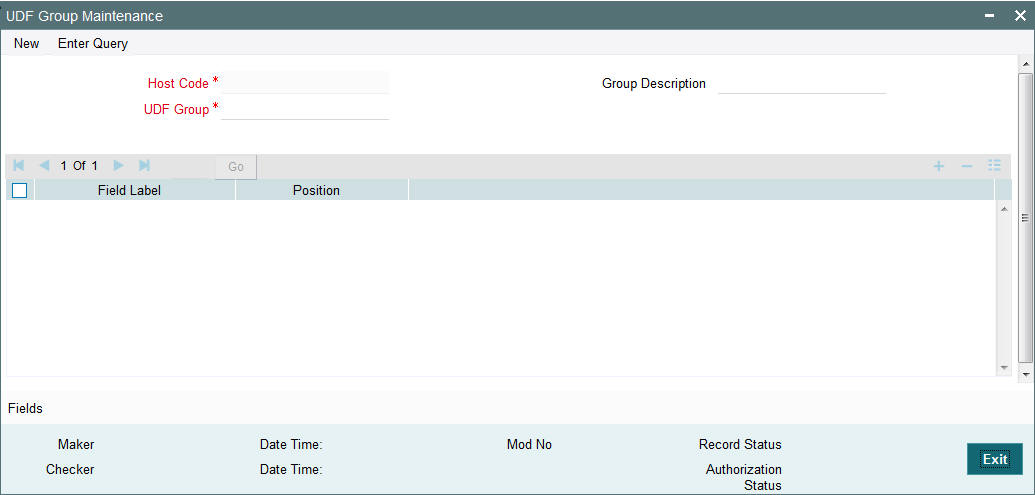Focus the Group Description input field

pos(802,83)
